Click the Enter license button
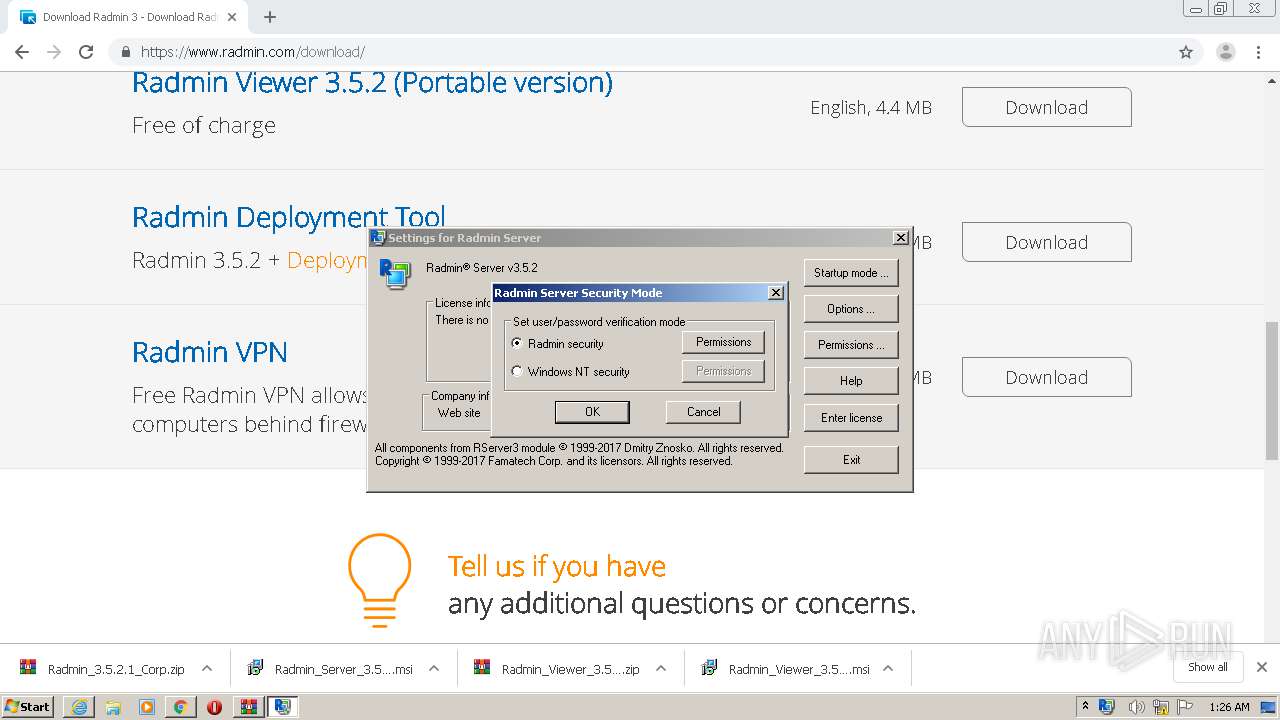This screenshot has width=1280, height=720. coord(851,418)
